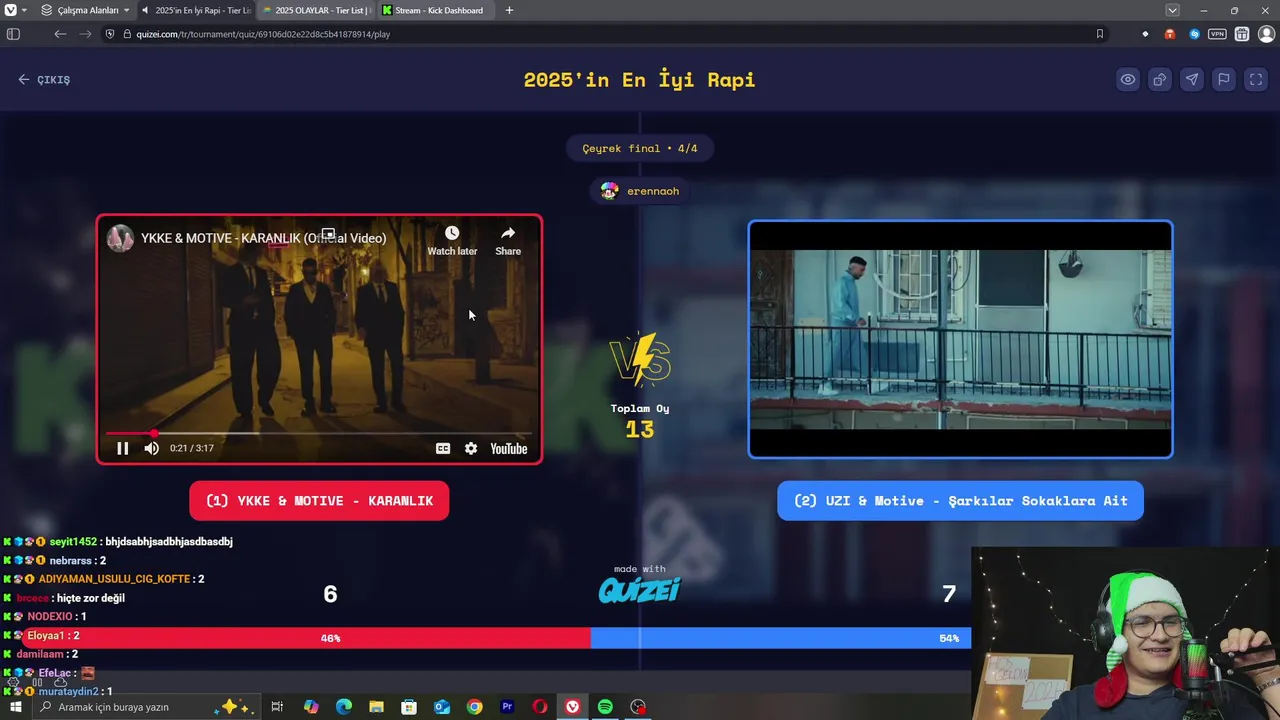Open File Explorer from taskbar

click(x=376, y=707)
